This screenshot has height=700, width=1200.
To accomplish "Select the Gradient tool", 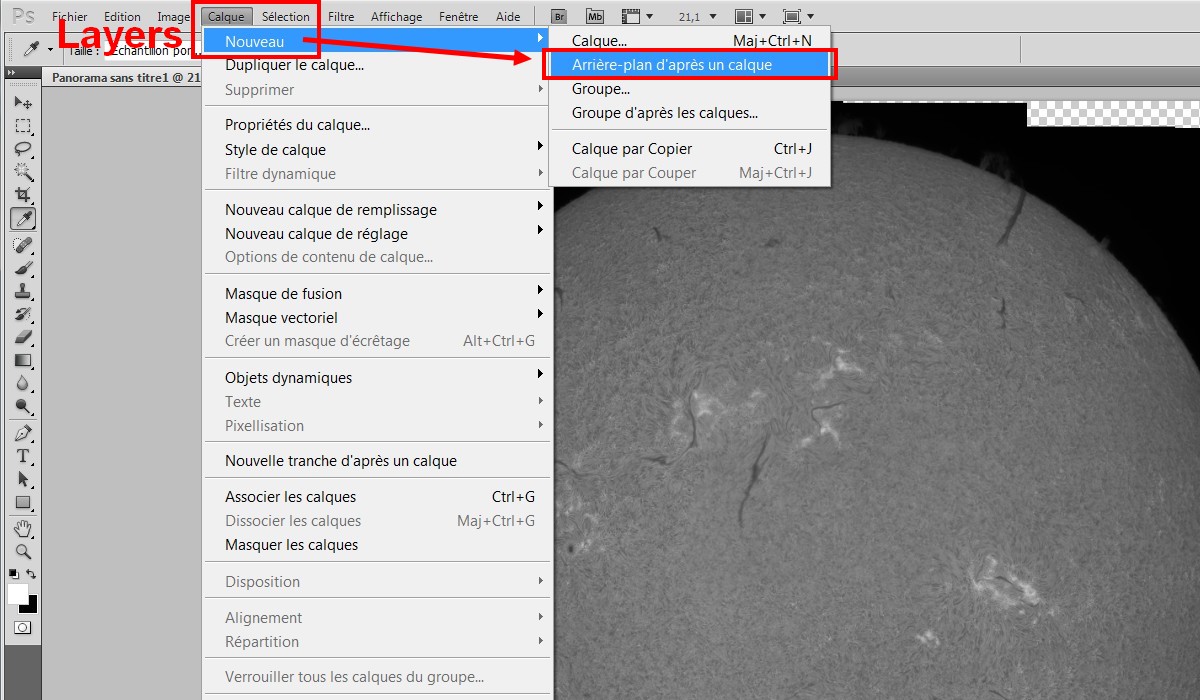I will [23, 360].
